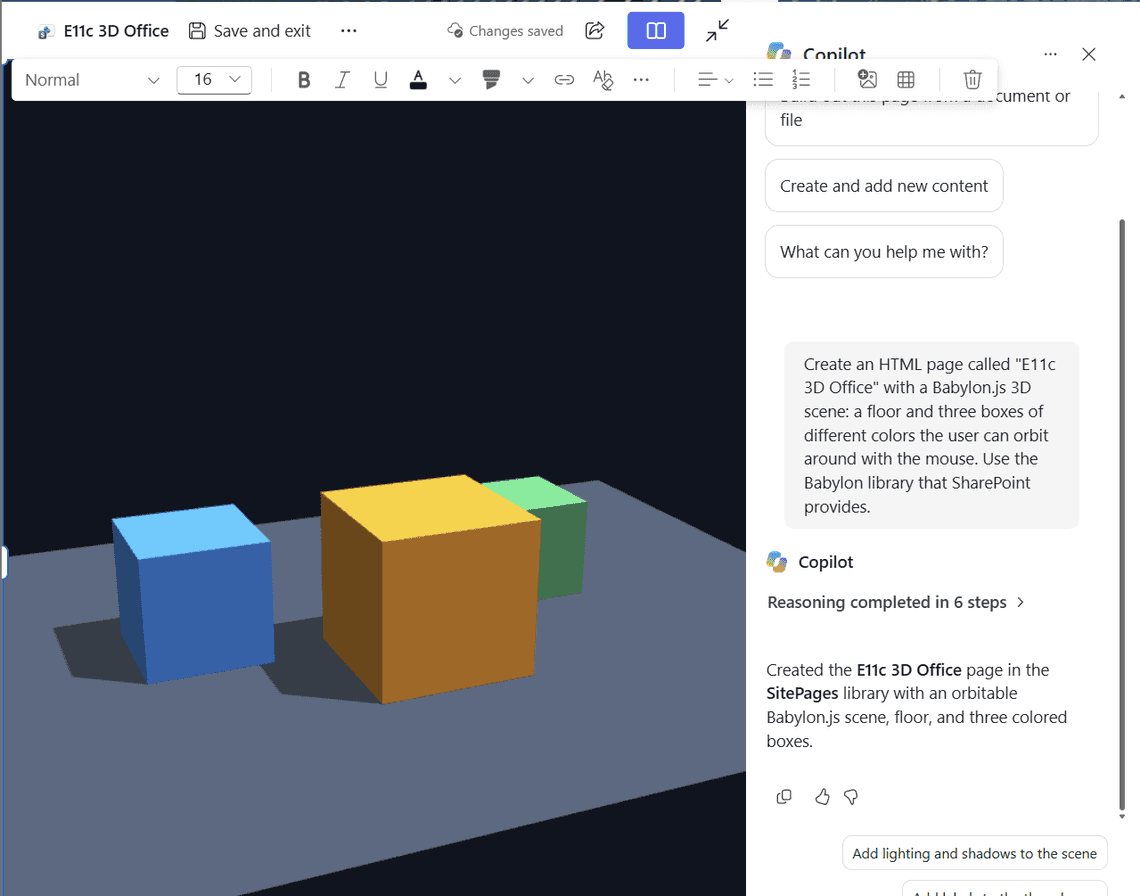Collapse the view with arrows icon

coord(717,31)
